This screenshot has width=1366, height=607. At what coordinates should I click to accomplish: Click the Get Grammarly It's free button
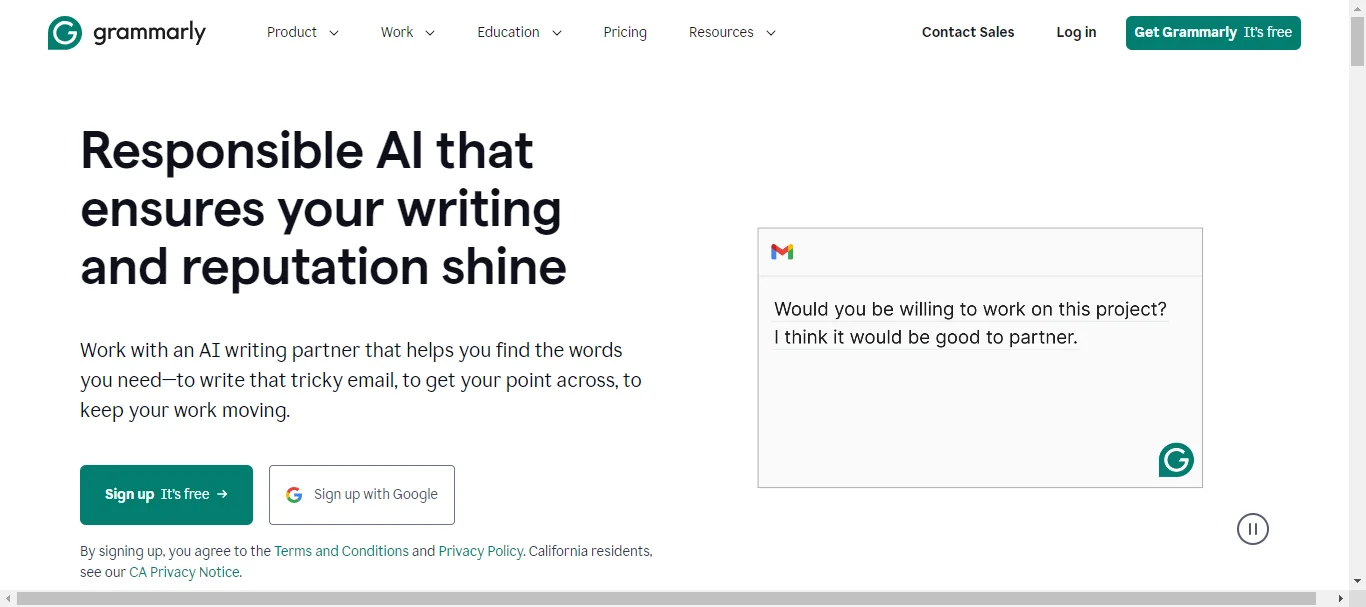point(1213,32)
